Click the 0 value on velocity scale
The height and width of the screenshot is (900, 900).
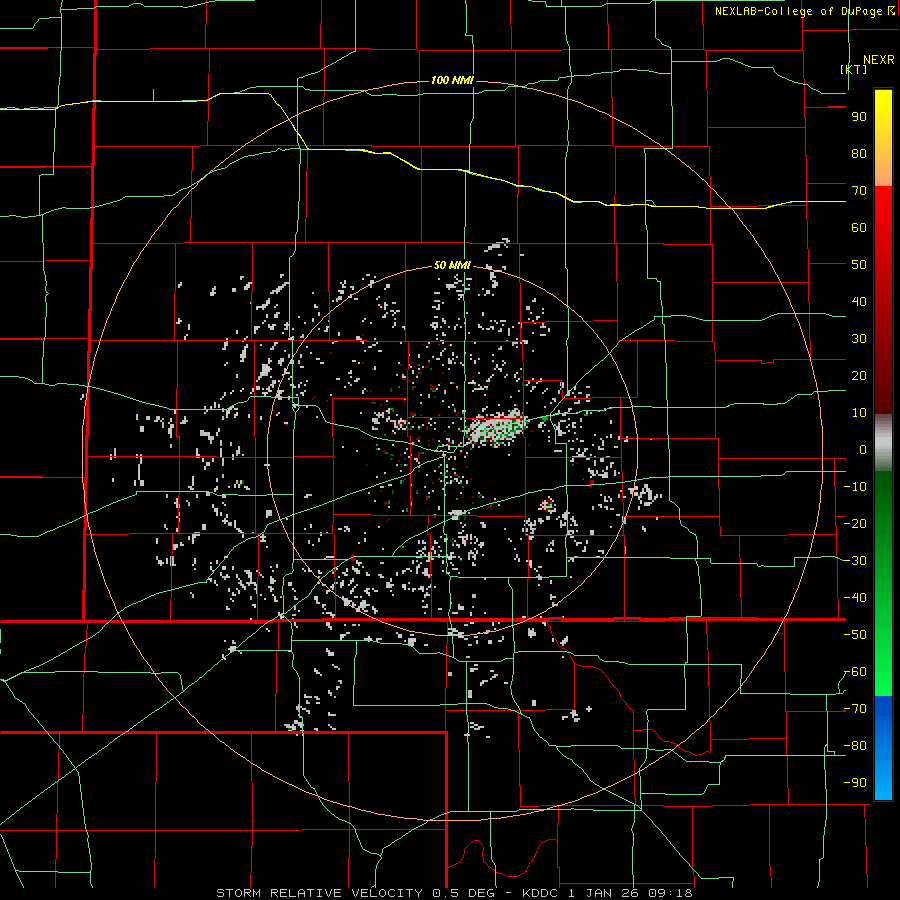tap(863, 449)
